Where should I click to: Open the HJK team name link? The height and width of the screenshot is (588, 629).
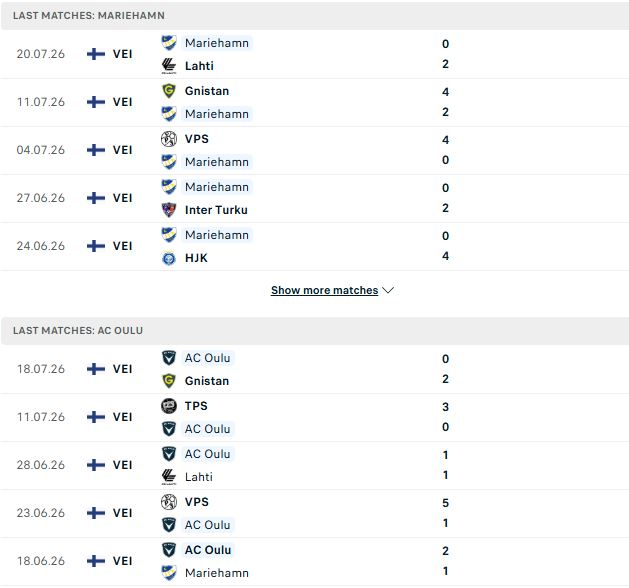coord(196,258)
